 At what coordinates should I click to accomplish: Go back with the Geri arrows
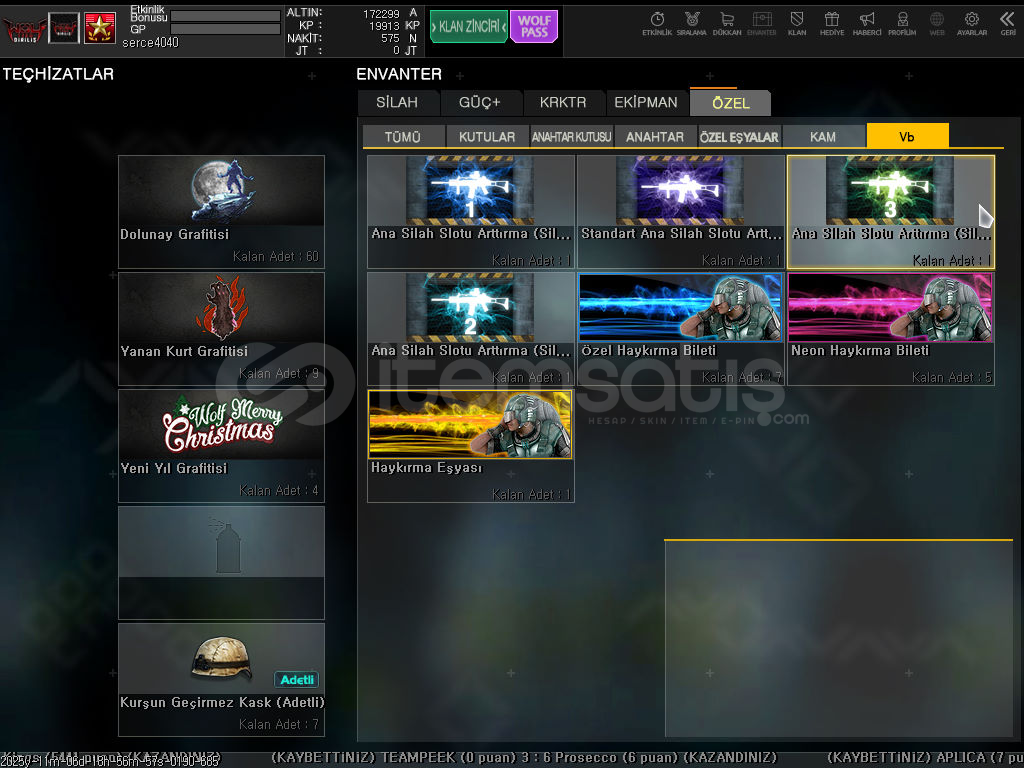1007,23
